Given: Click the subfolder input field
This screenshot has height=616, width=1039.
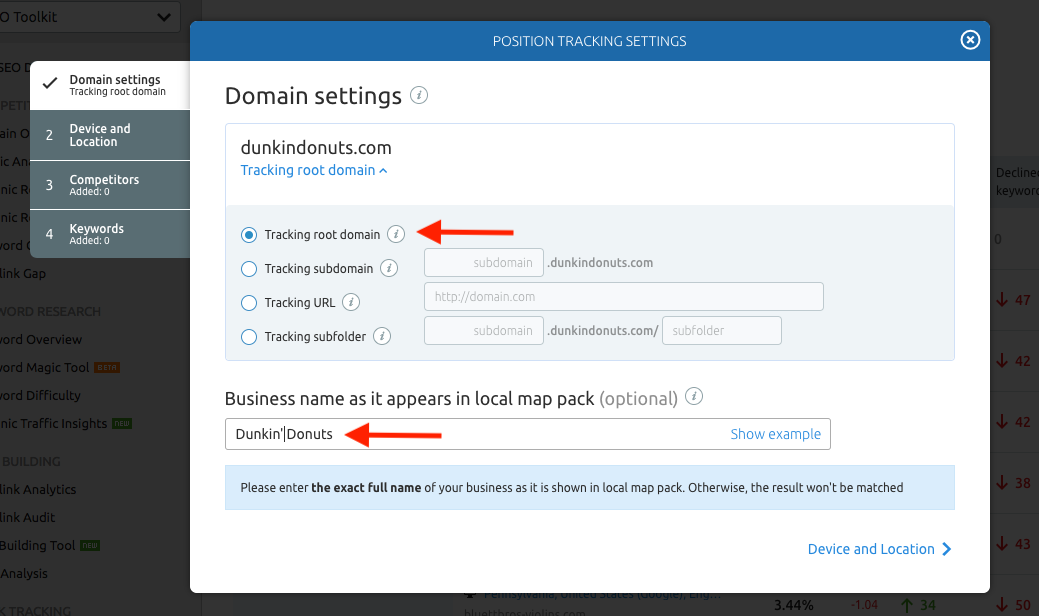Looking at the screenshot, I should pos(722,331).
